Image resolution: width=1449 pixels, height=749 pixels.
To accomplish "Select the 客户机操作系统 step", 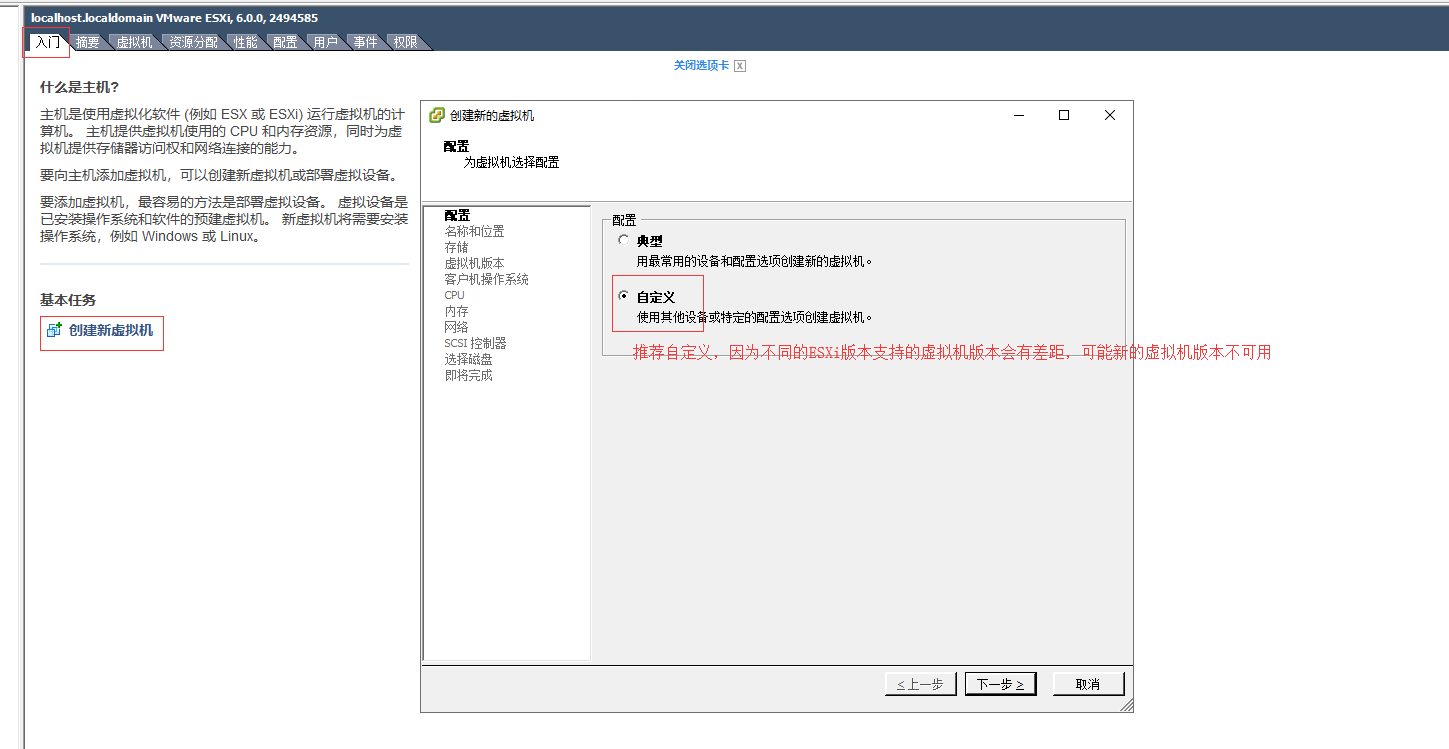I will 486,279.
